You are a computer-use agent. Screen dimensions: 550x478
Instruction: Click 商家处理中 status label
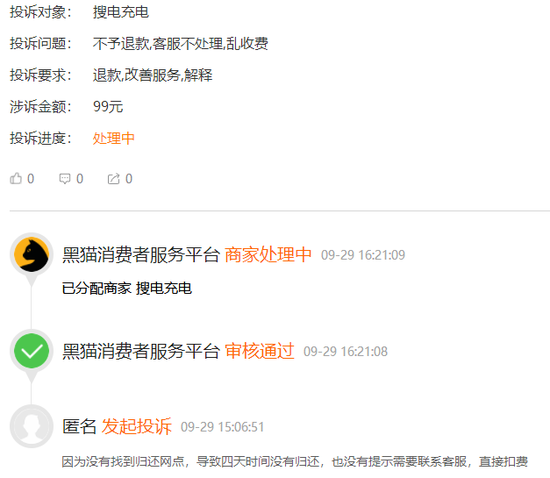click(268, 255)
